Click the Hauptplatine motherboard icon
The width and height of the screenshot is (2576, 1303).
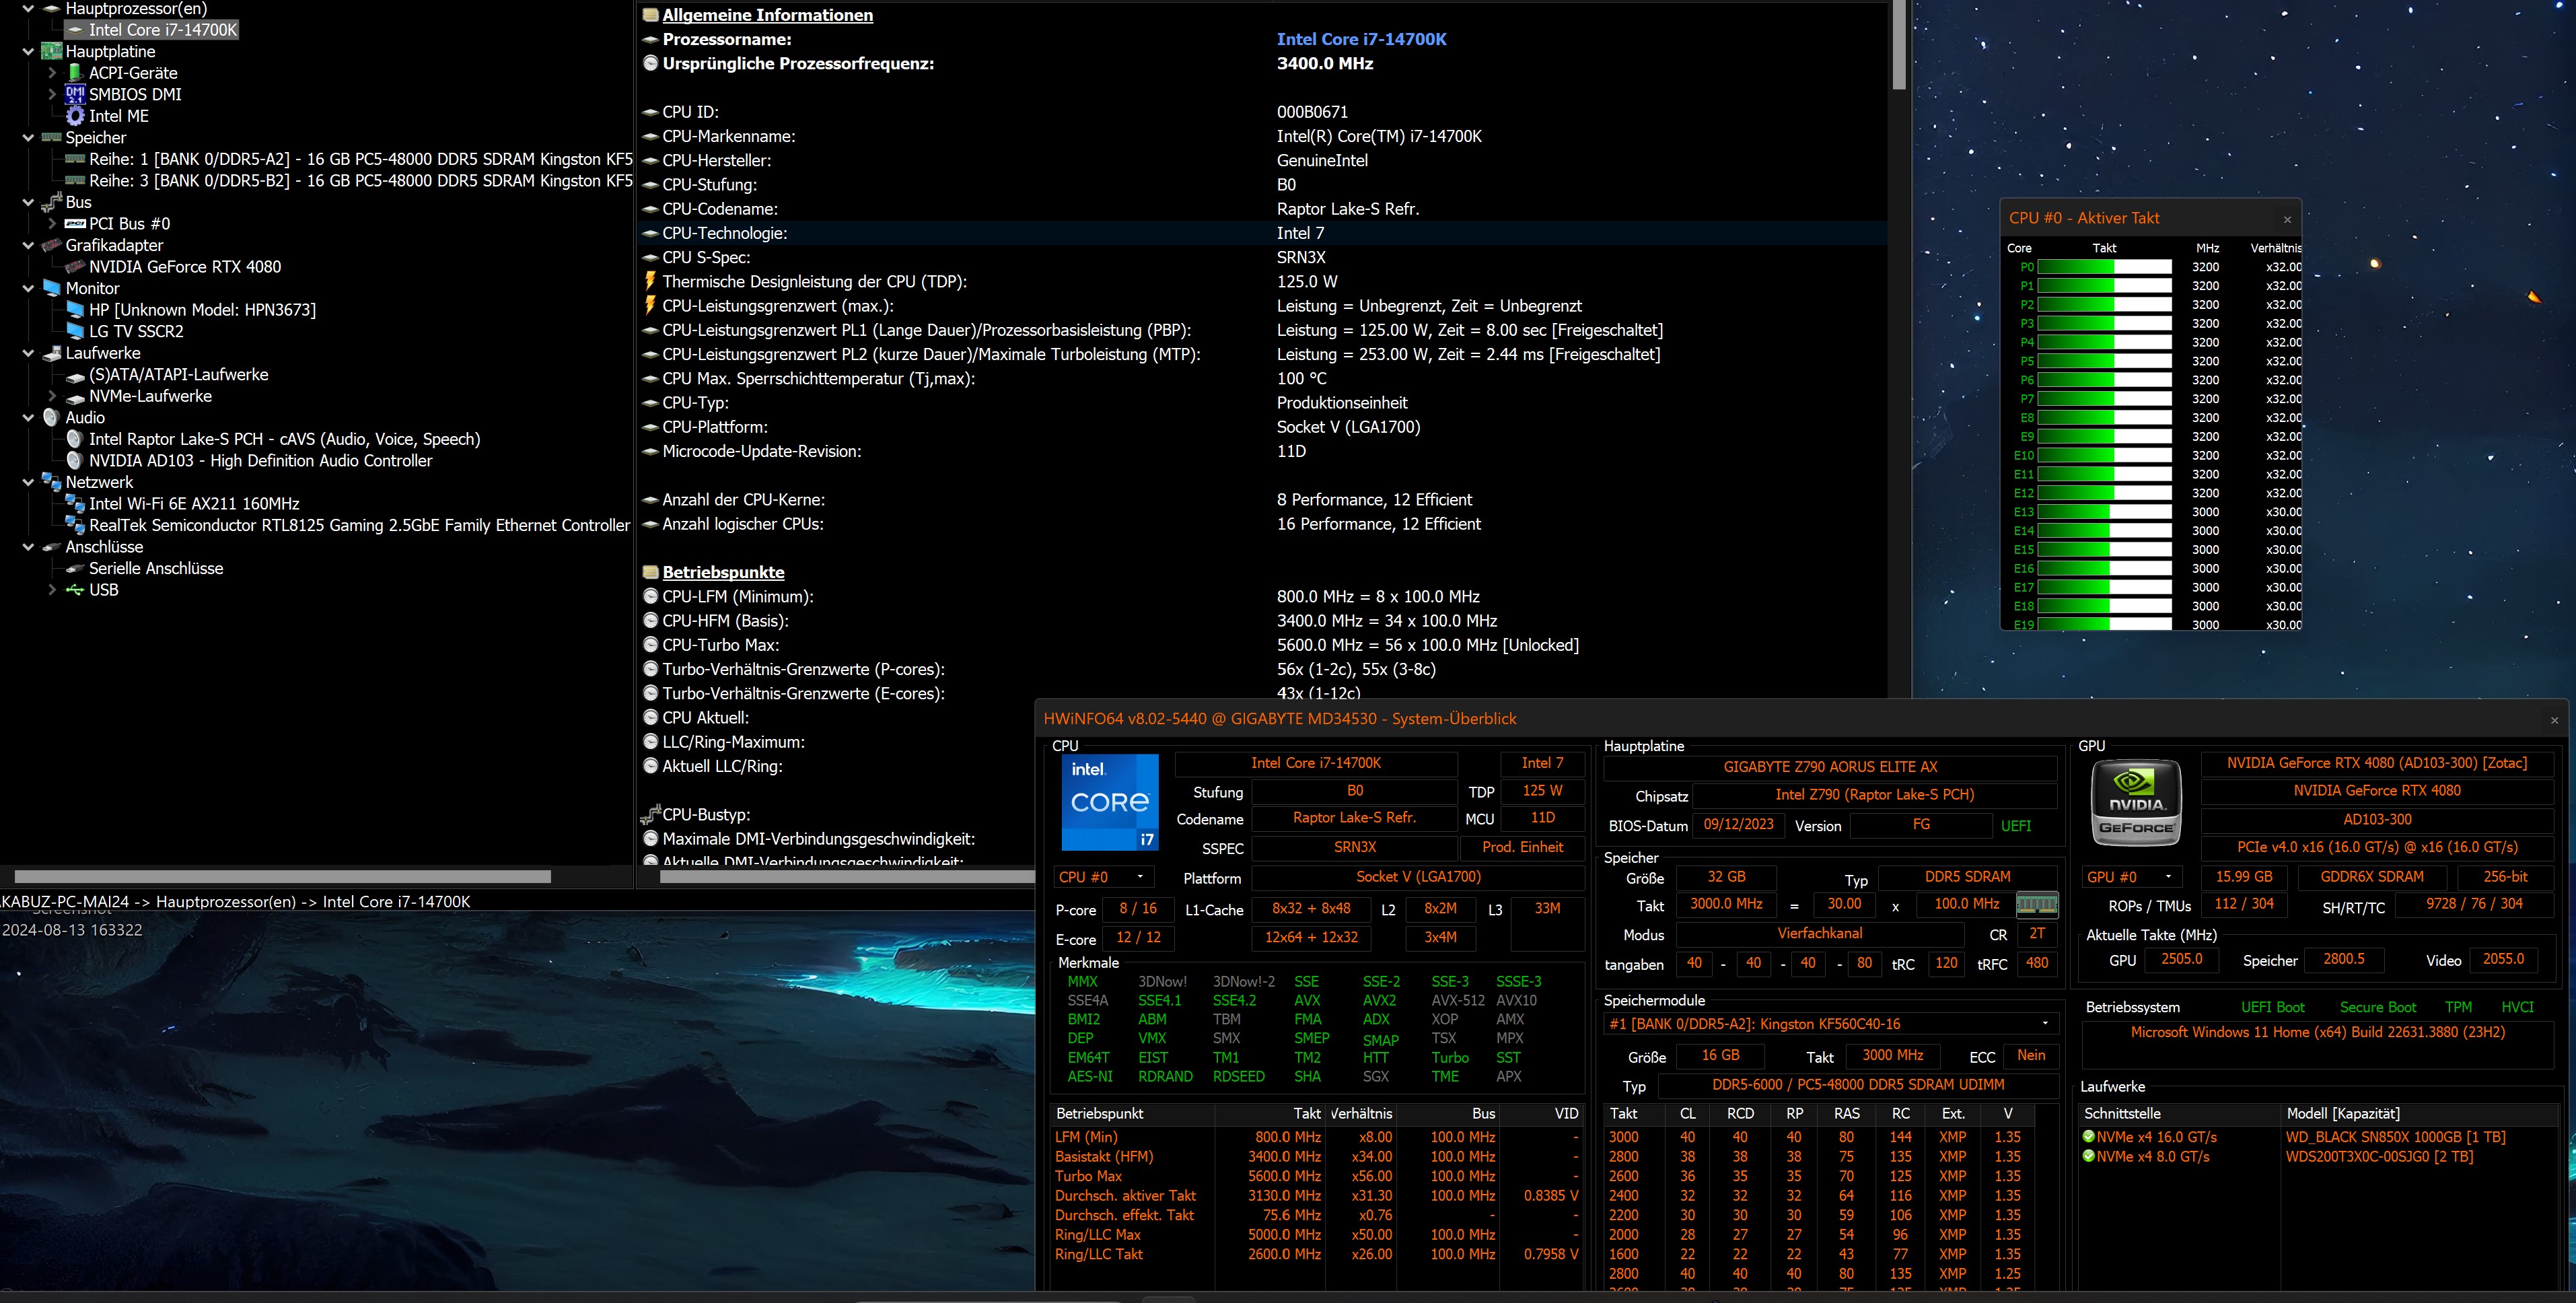(52, 51)
